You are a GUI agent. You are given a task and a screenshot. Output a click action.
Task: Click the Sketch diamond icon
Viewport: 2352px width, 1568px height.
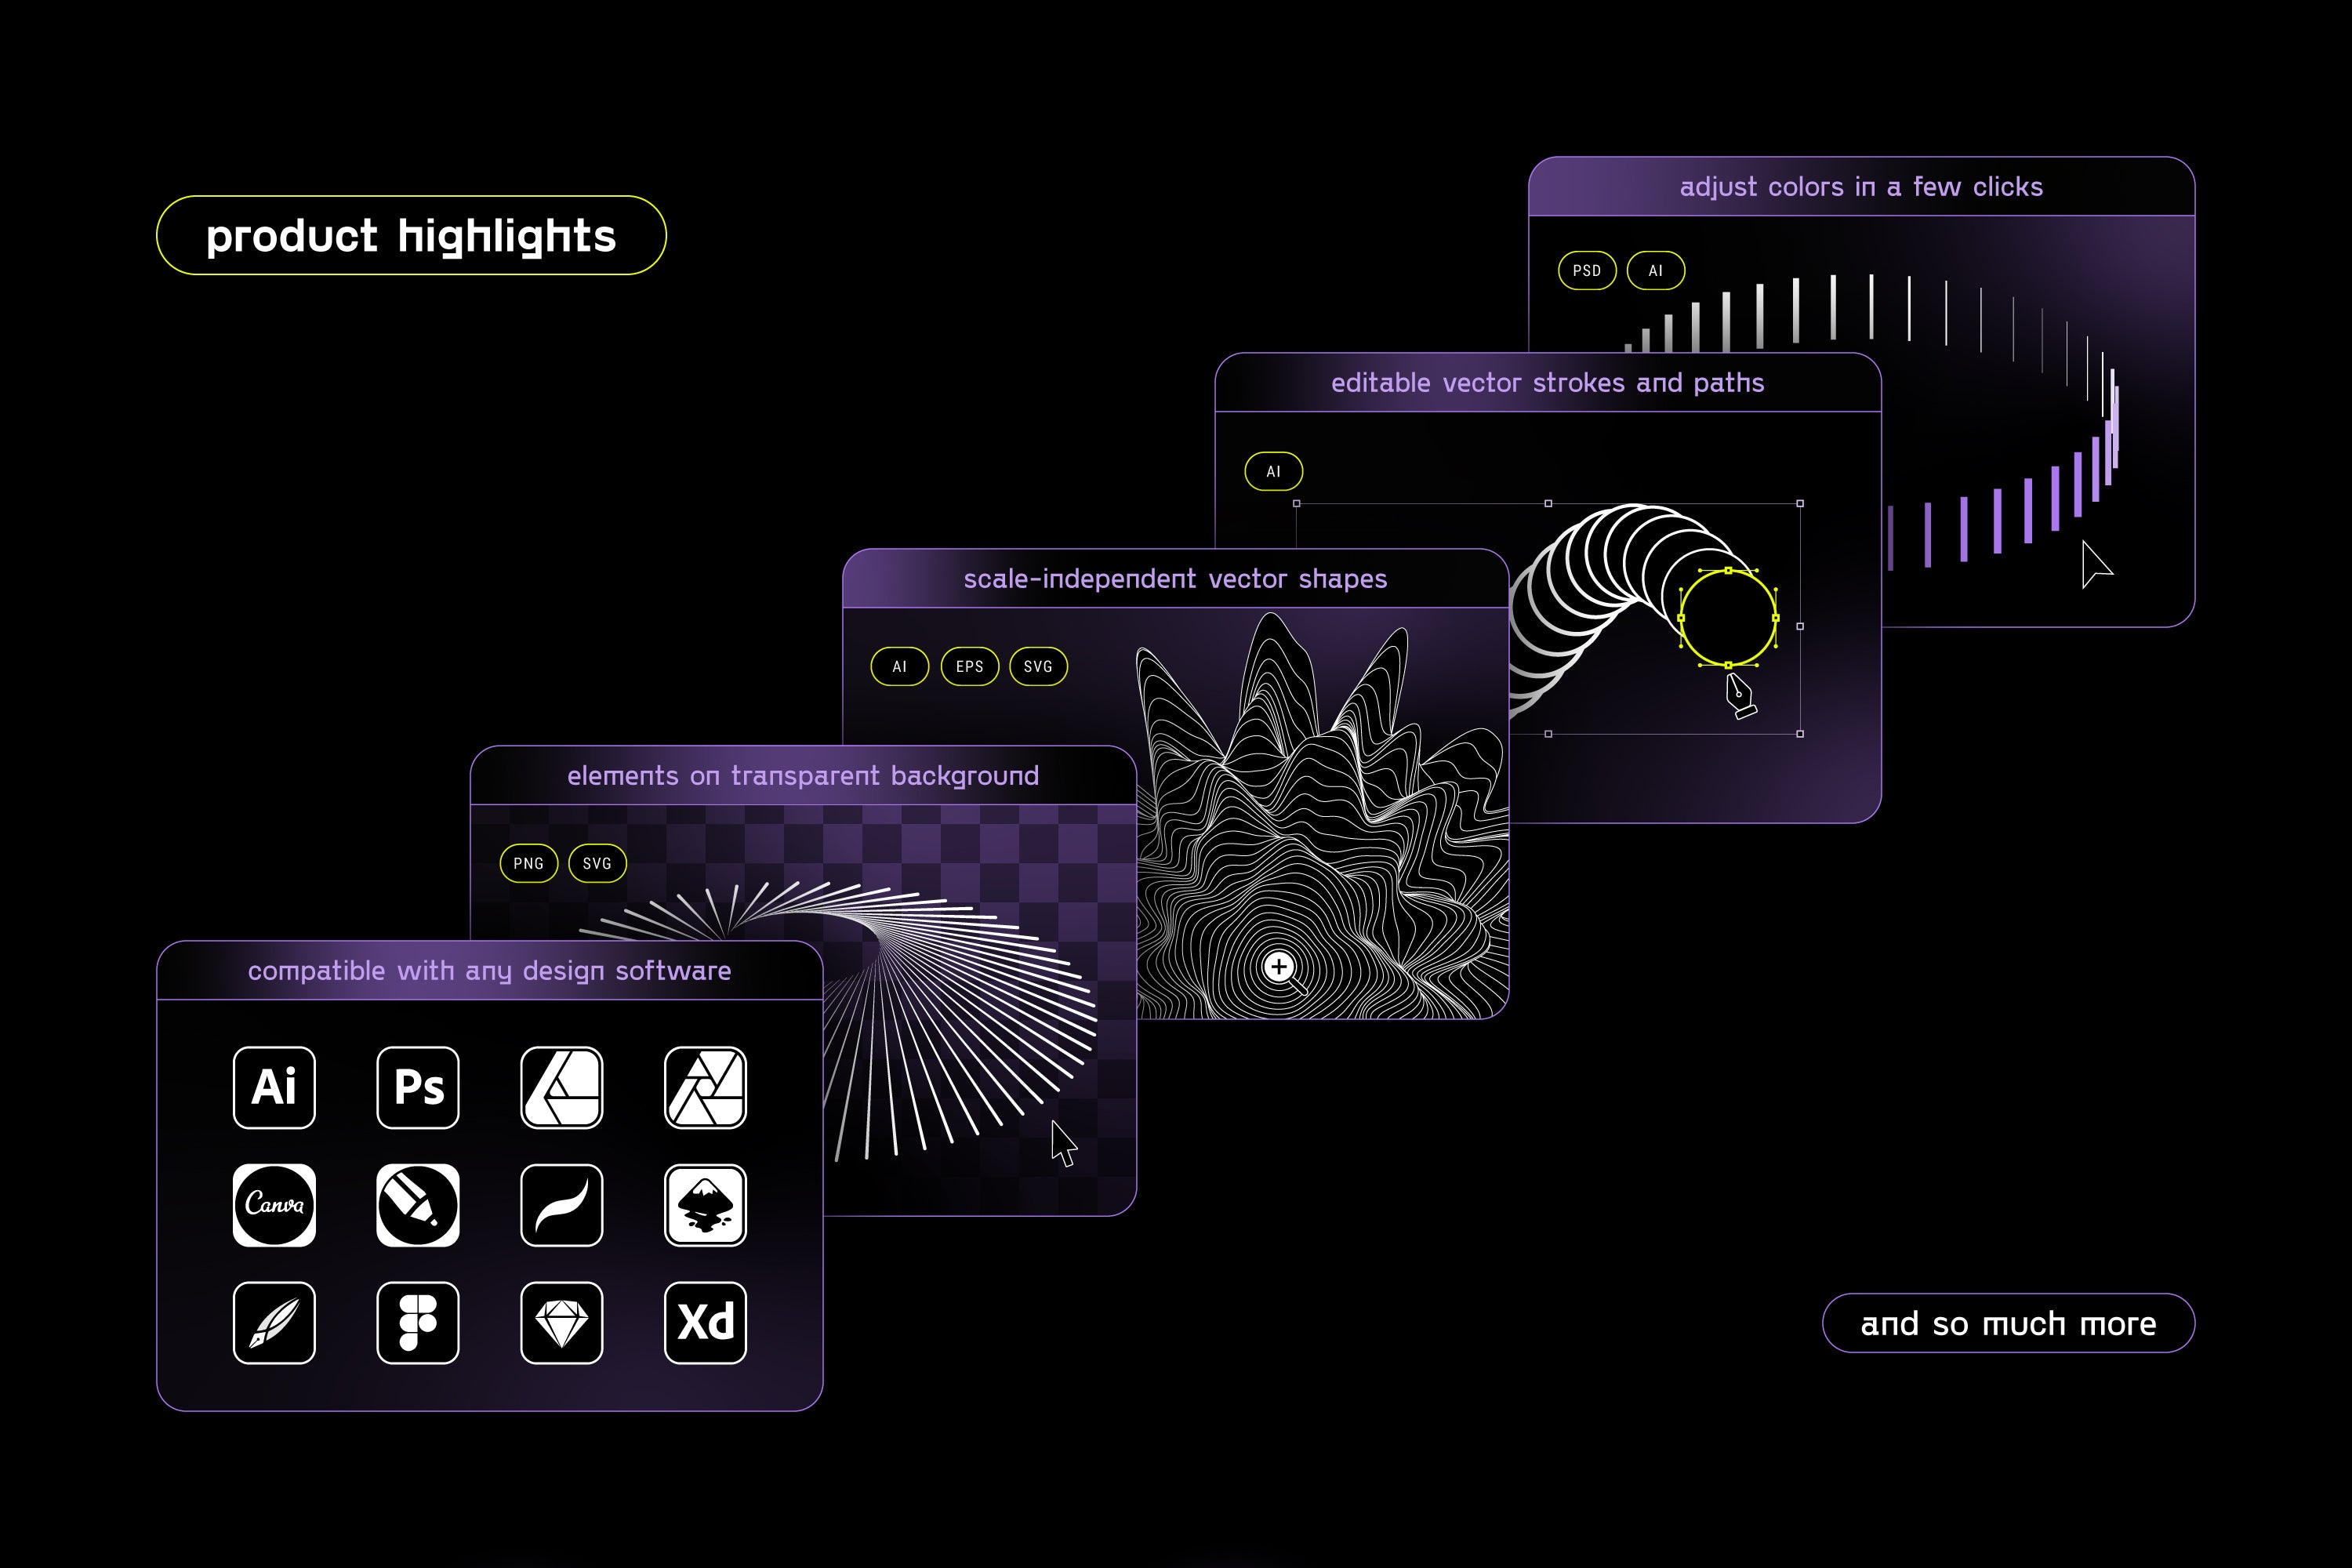click(x=562, y=1322)
